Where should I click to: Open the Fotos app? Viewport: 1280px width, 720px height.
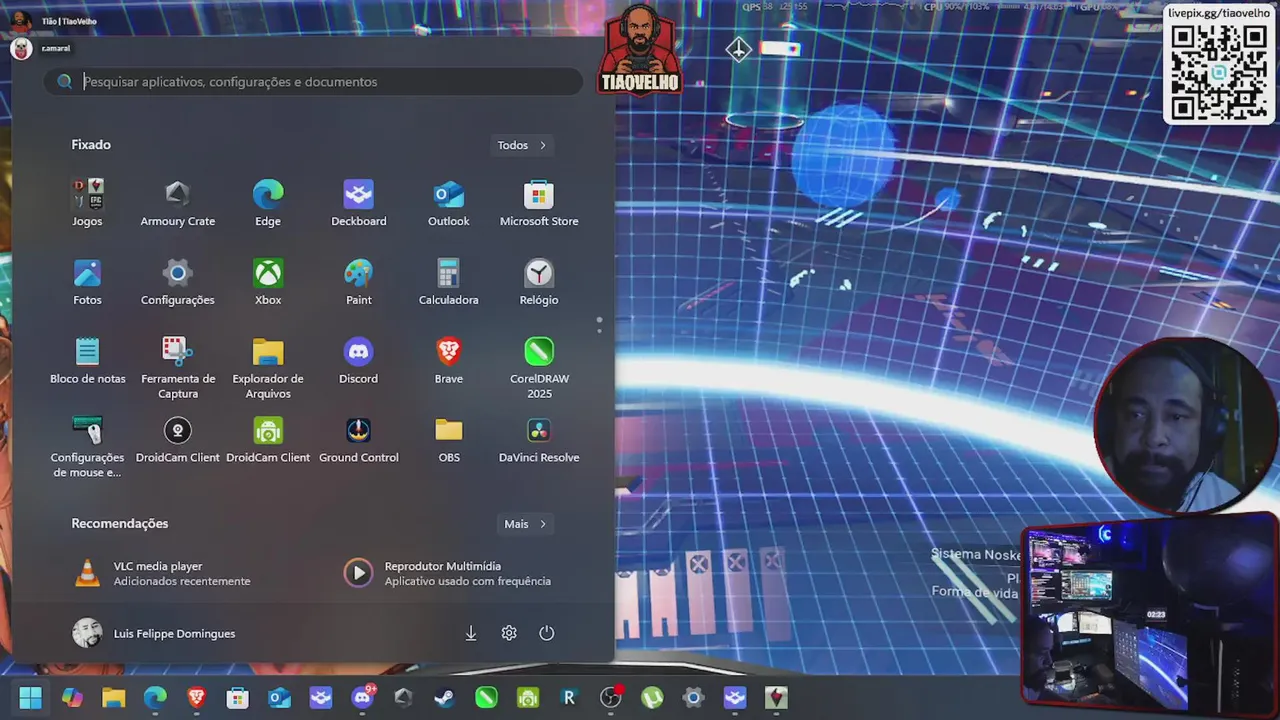pyautogui.click(x=87, y=282)
